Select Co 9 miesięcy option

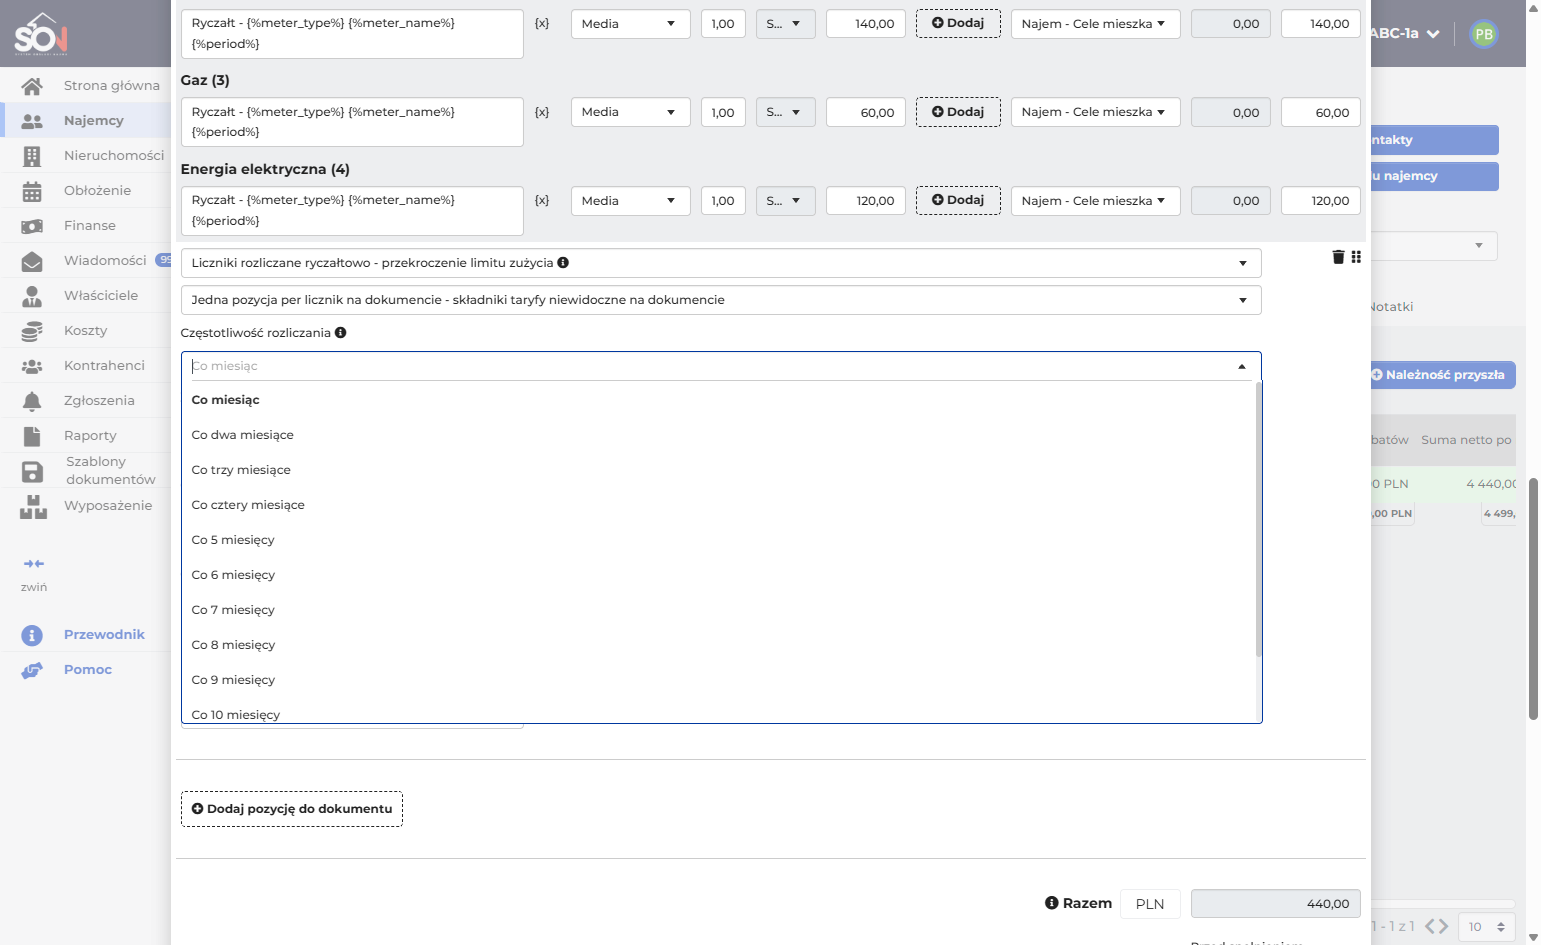[x=718, y=680]
